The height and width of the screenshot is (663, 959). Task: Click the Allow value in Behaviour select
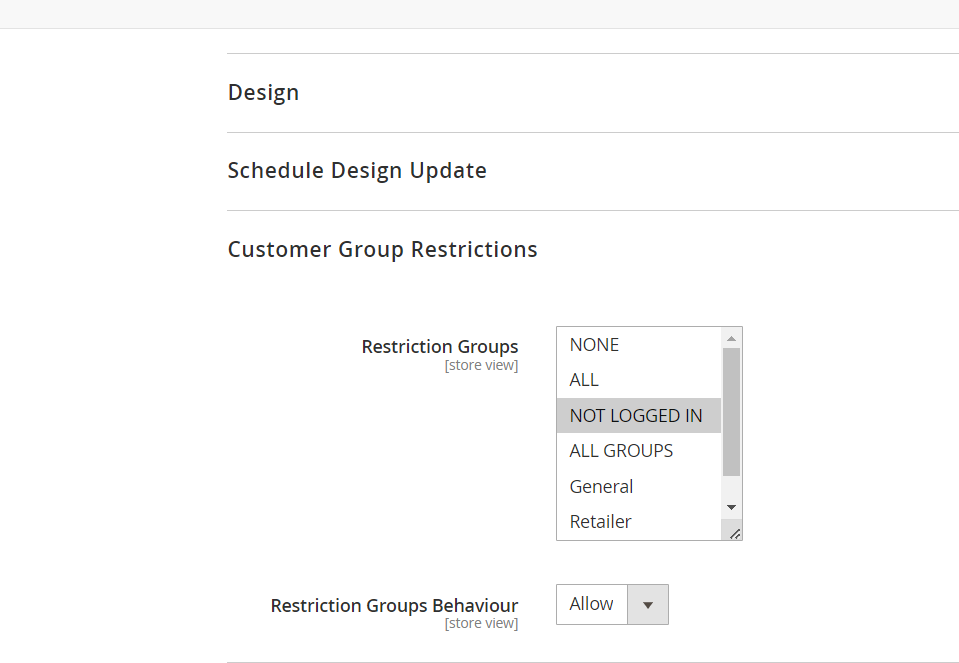tap(592, 605)
